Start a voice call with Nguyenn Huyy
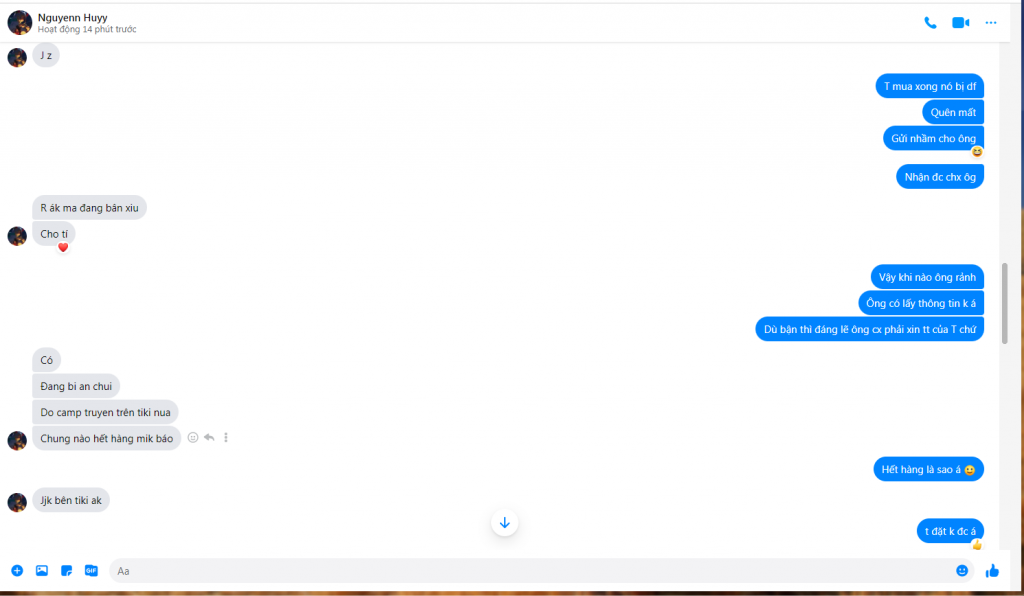Image resolution: width=1024 pixels, height=596 pixels. 930,23
